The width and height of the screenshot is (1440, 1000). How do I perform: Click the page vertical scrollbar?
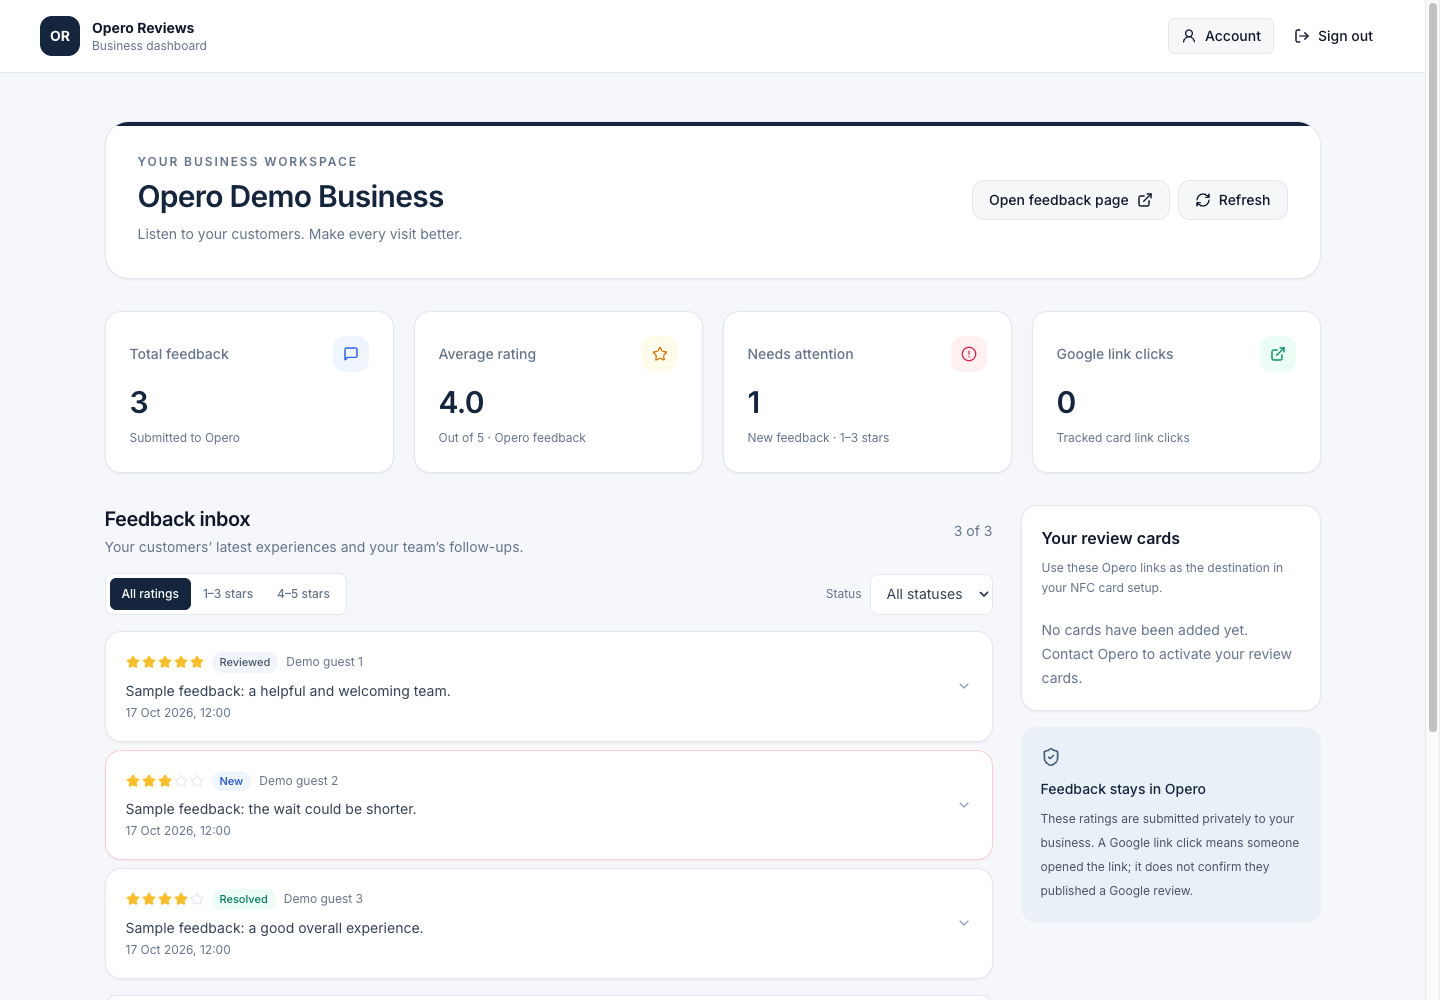click(1433, 370)
